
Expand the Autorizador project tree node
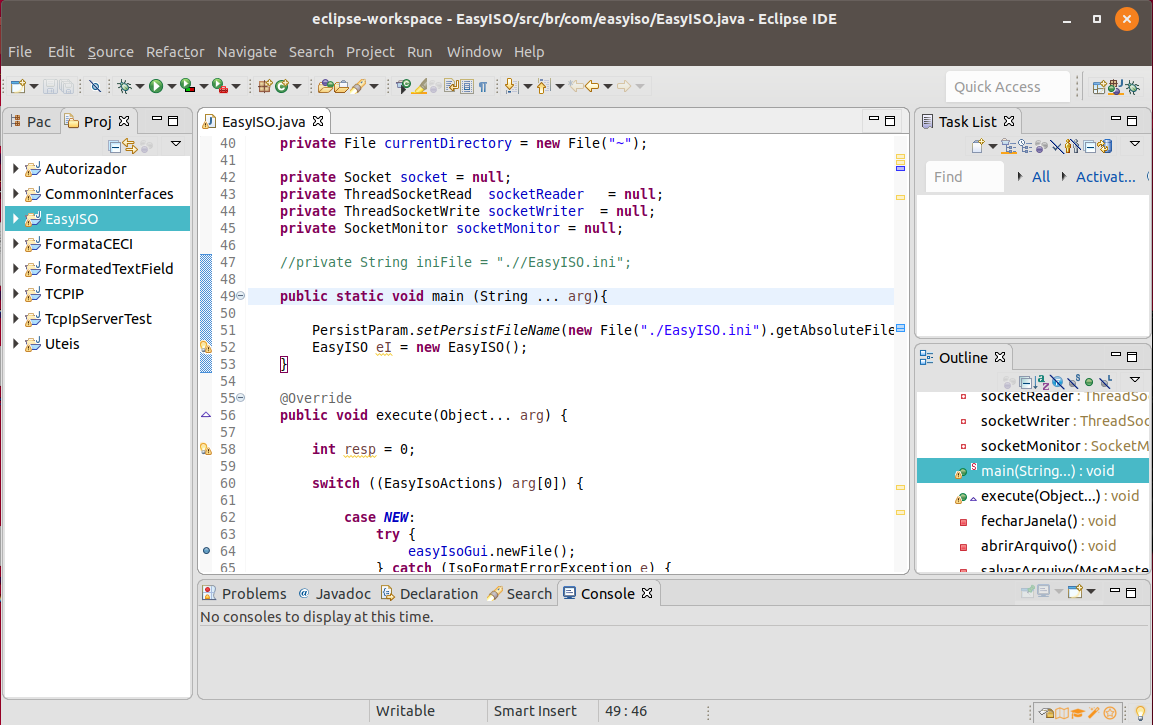pos(16,169)
